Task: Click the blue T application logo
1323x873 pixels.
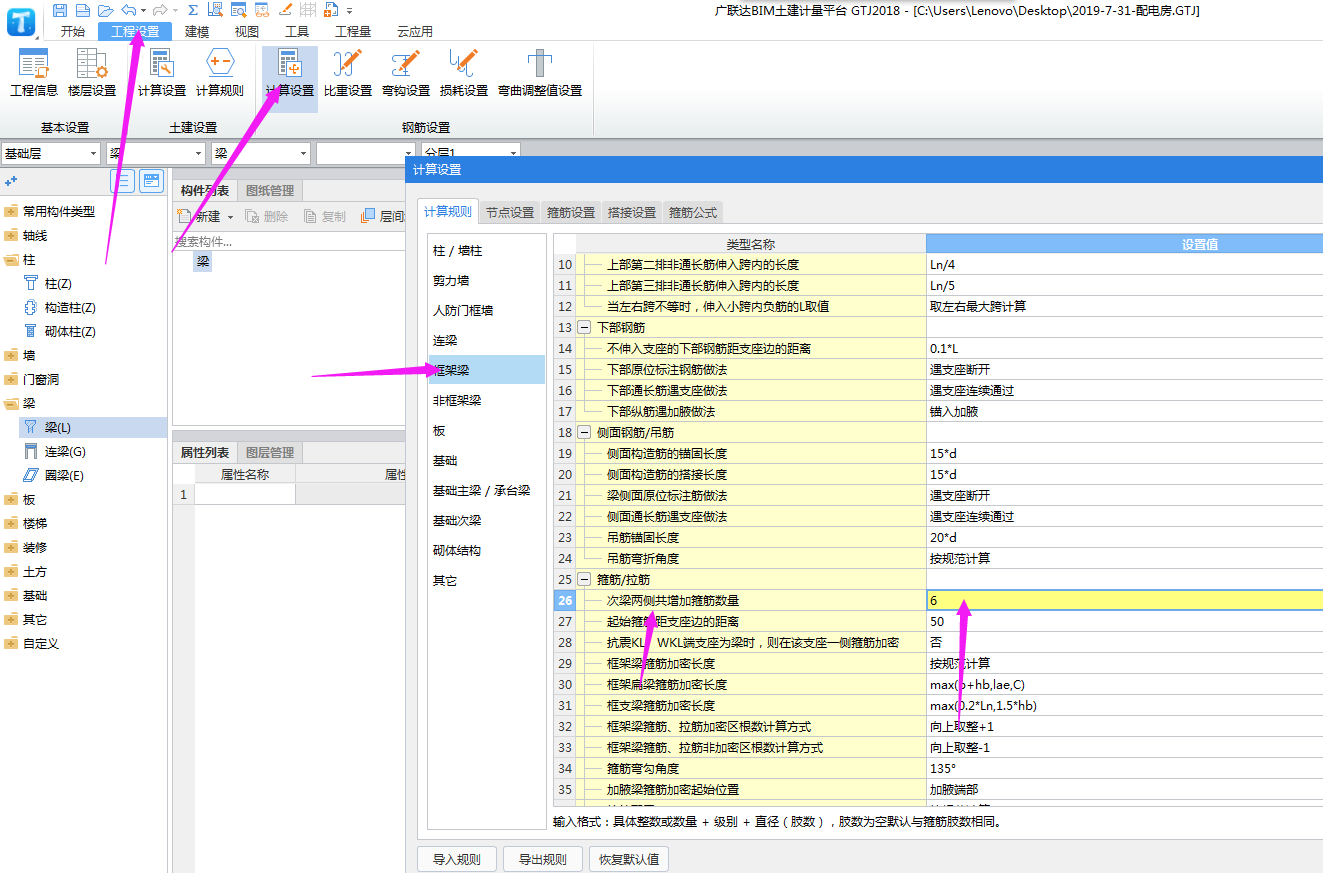Action: (20, 20)
